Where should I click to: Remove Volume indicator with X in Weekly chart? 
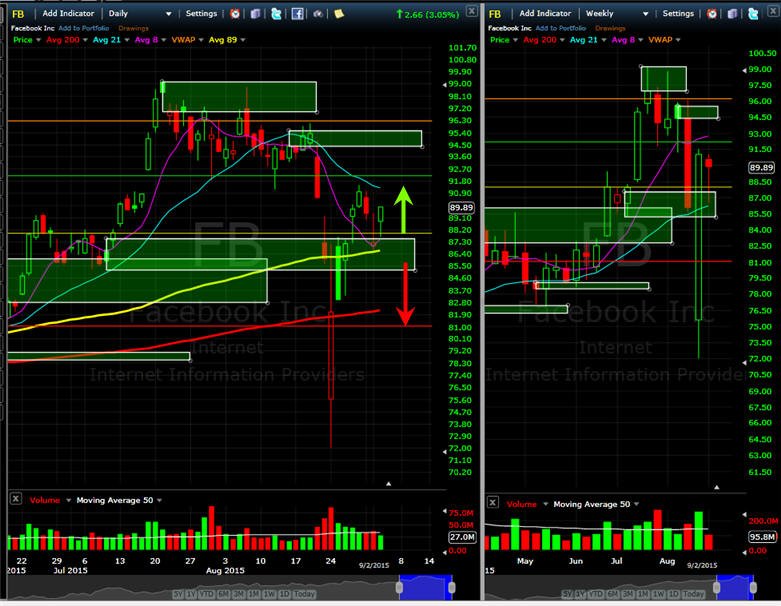(x=493, y=502)
